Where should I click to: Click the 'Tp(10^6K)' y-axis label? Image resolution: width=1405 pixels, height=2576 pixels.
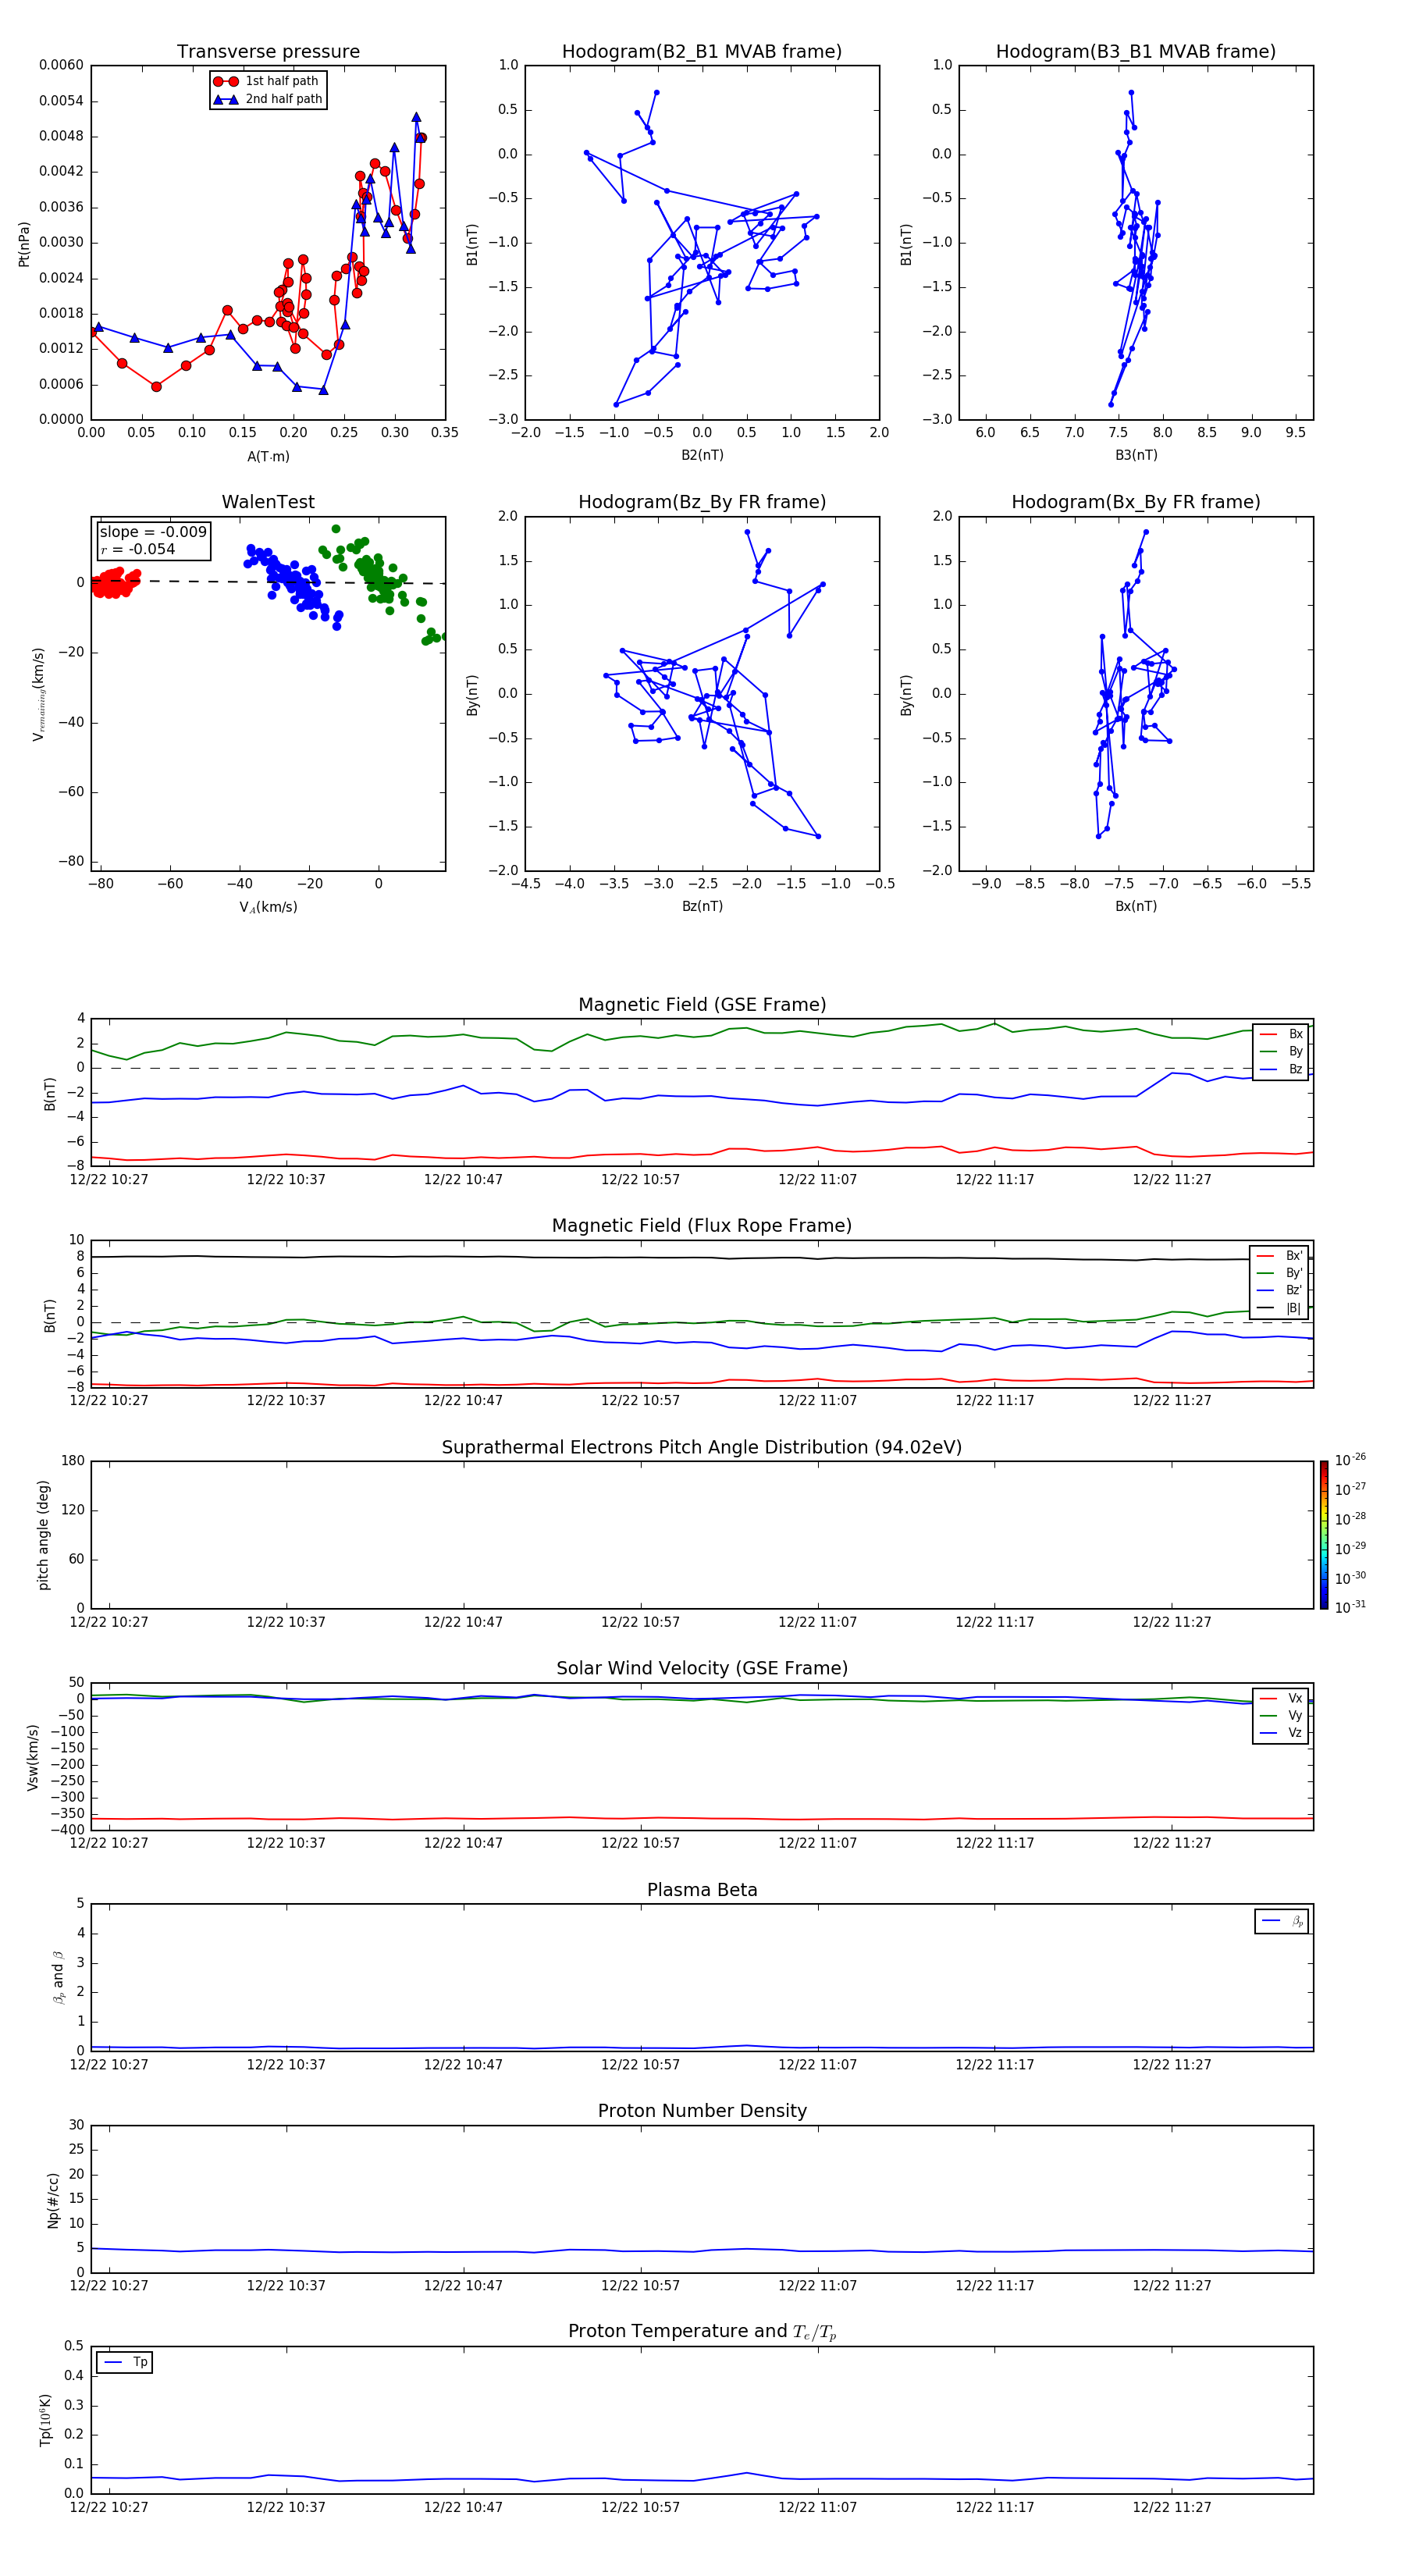pyautogui.click(x=45, y=2420)
